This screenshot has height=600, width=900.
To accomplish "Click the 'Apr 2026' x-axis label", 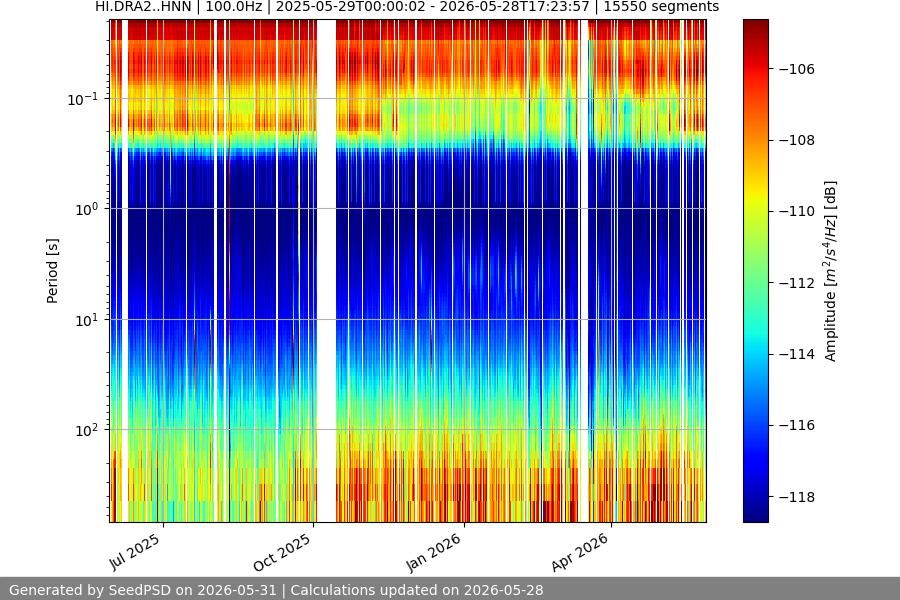I will pyautogui.click(x=579, y=552).
